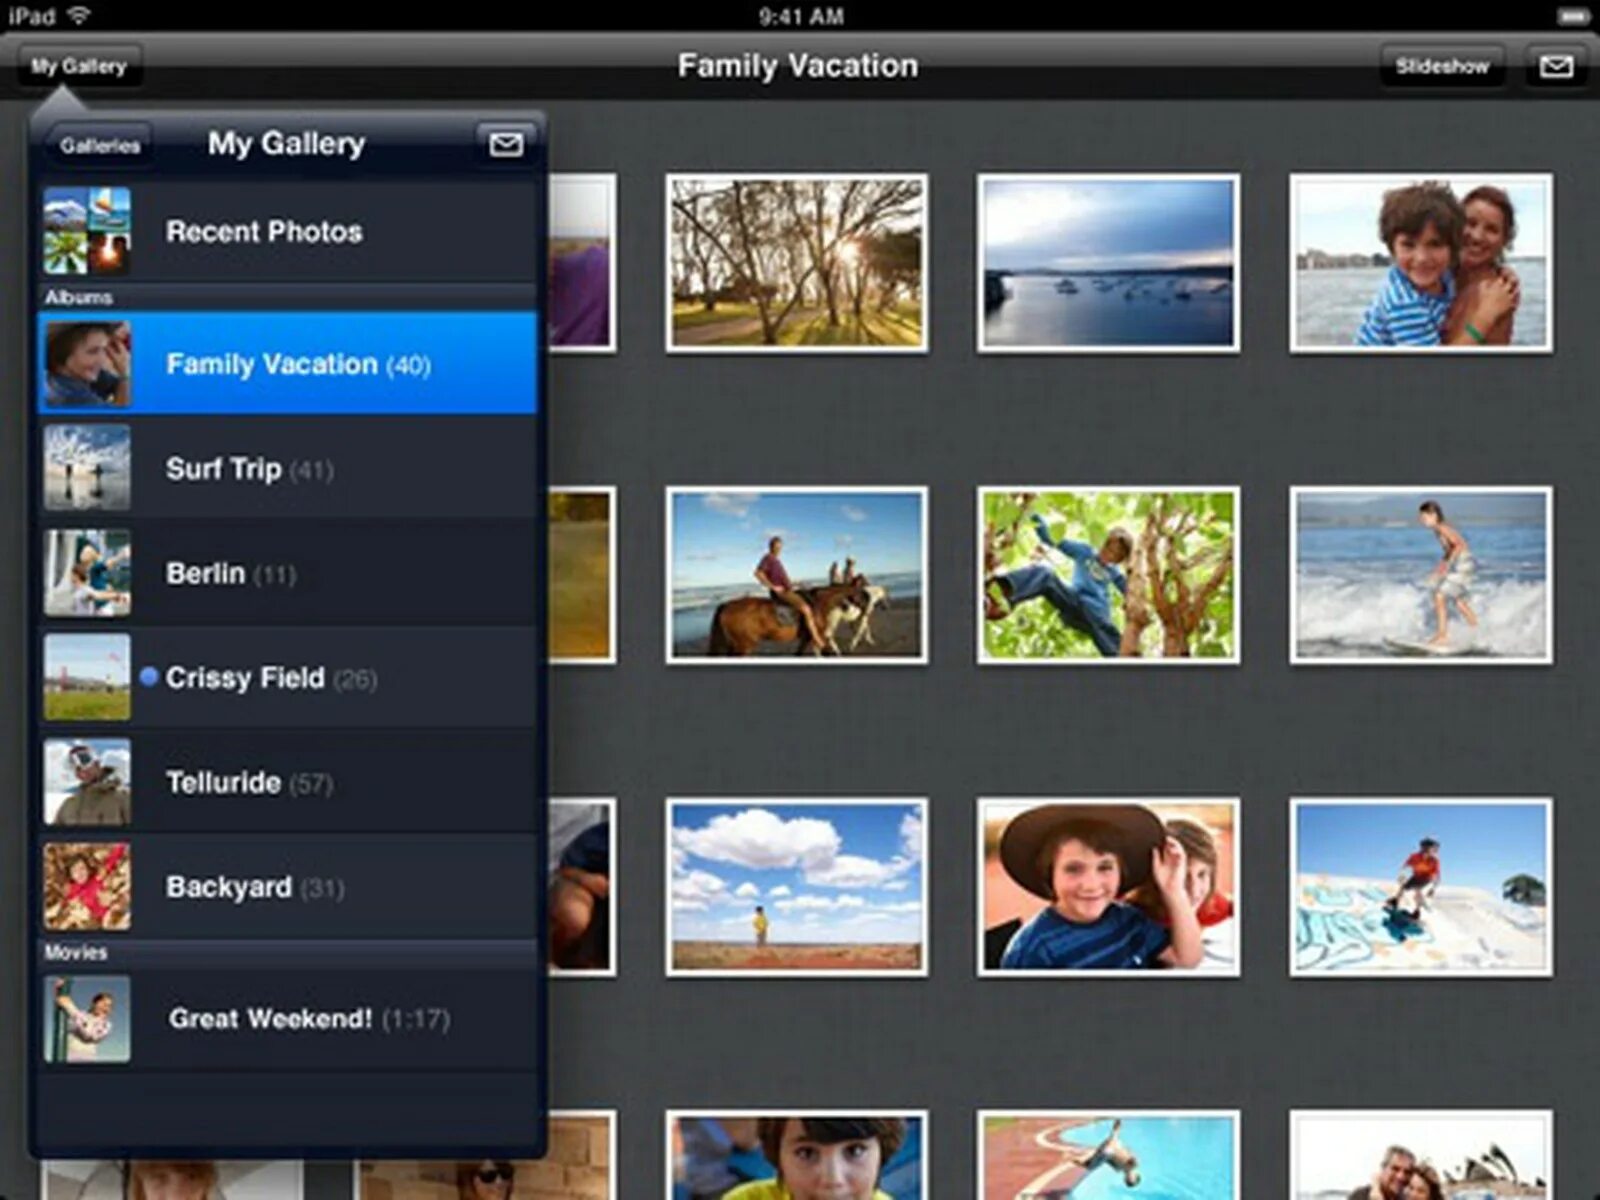The image size is (1600, 1200).
Task: Open the Surf Trip album
Action: pos(287,468)
